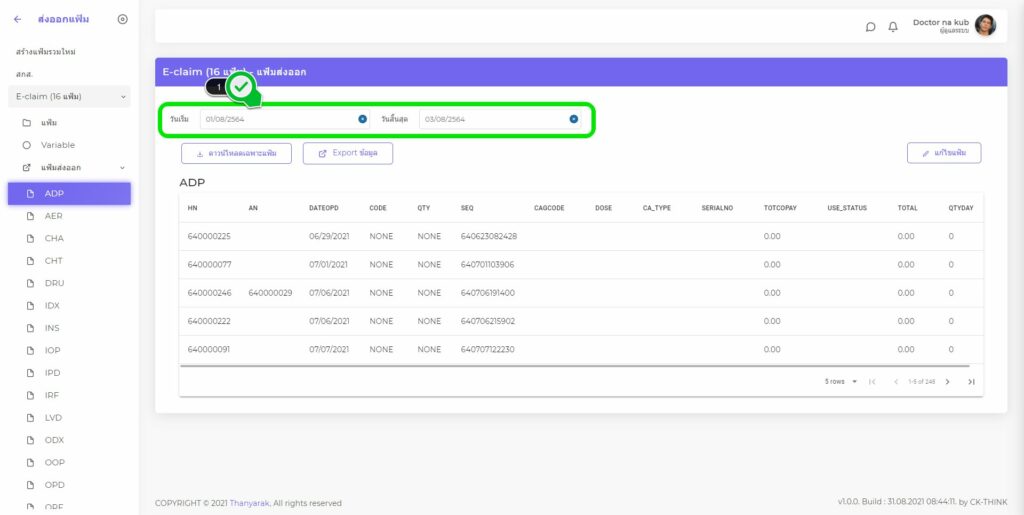Clear the end date field
Viewport: 1024px width, 515px height.
(x=574, y=119)
